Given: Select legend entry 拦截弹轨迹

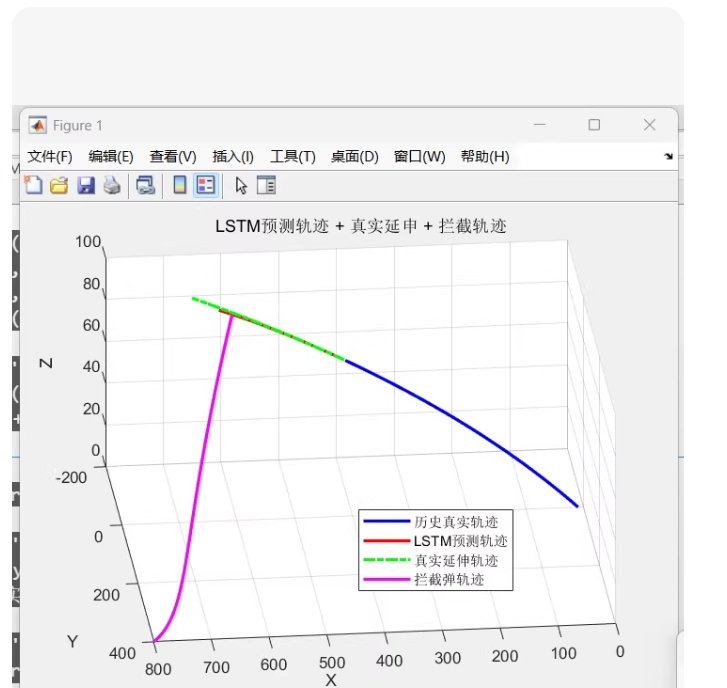Looking at the screenshot, I should (449, 580).
